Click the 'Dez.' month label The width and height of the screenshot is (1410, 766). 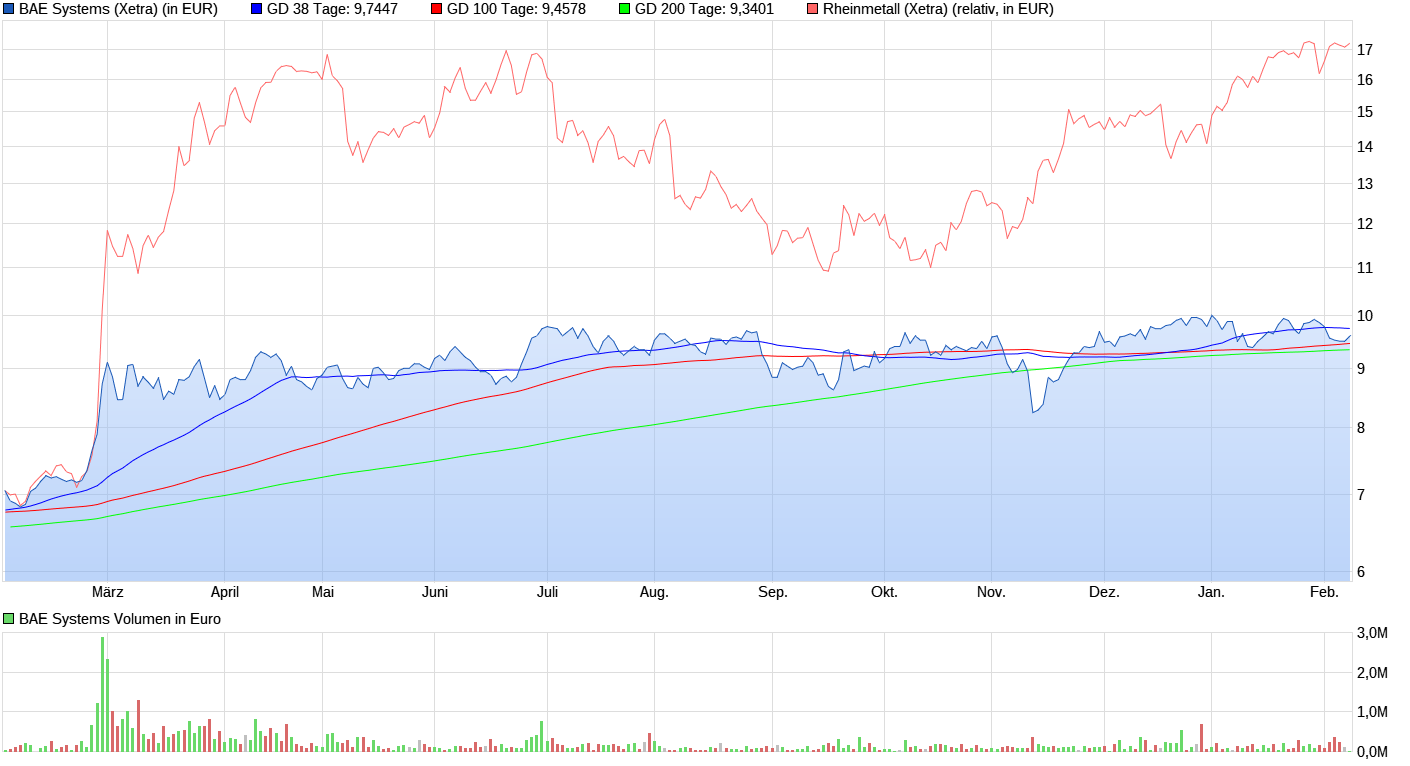pyautogui.click(x=1104, y=592)
